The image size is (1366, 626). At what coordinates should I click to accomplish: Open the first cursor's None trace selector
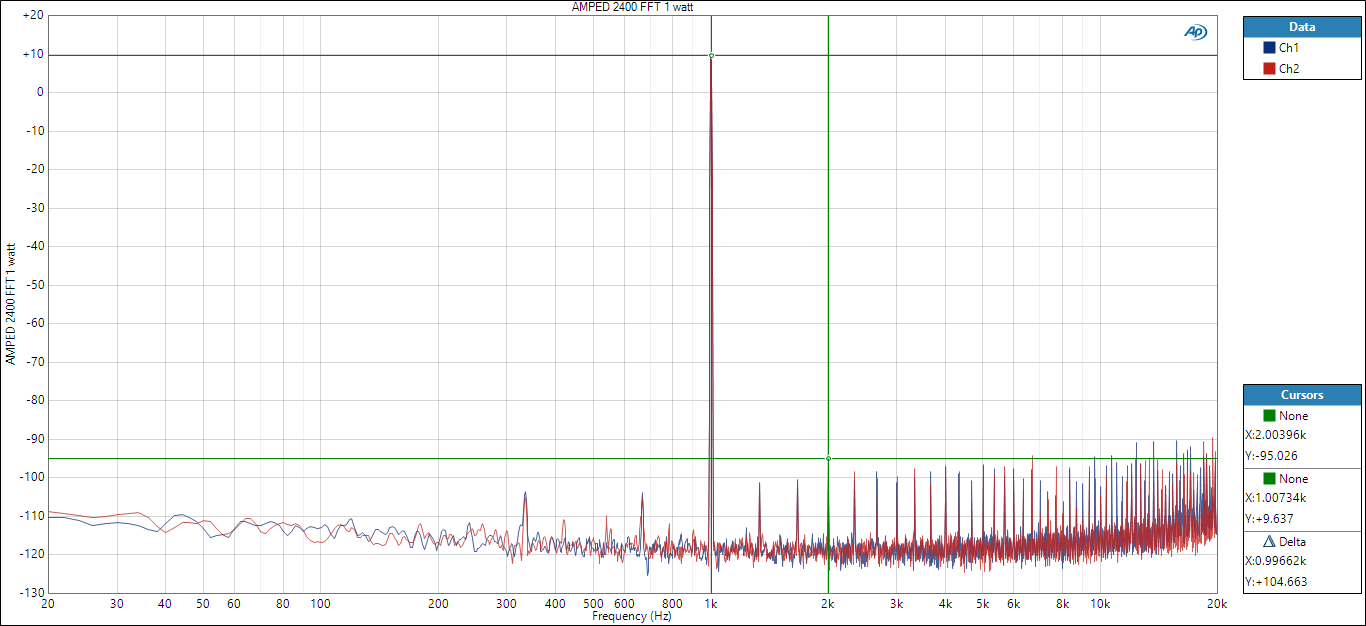(1293, 416)
